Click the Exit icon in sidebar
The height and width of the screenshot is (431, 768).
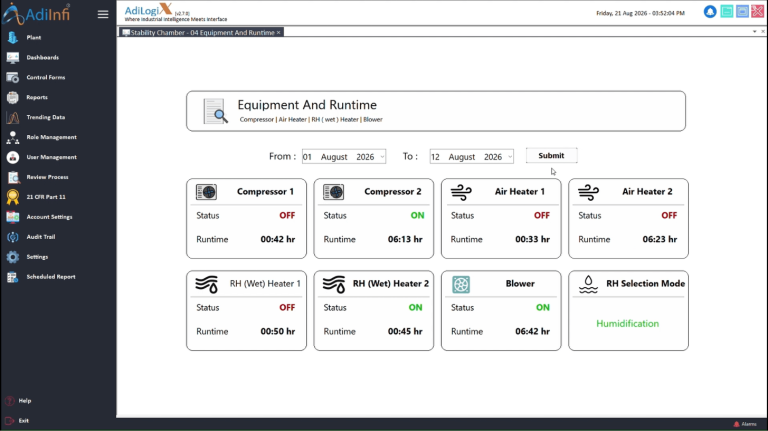9,421
